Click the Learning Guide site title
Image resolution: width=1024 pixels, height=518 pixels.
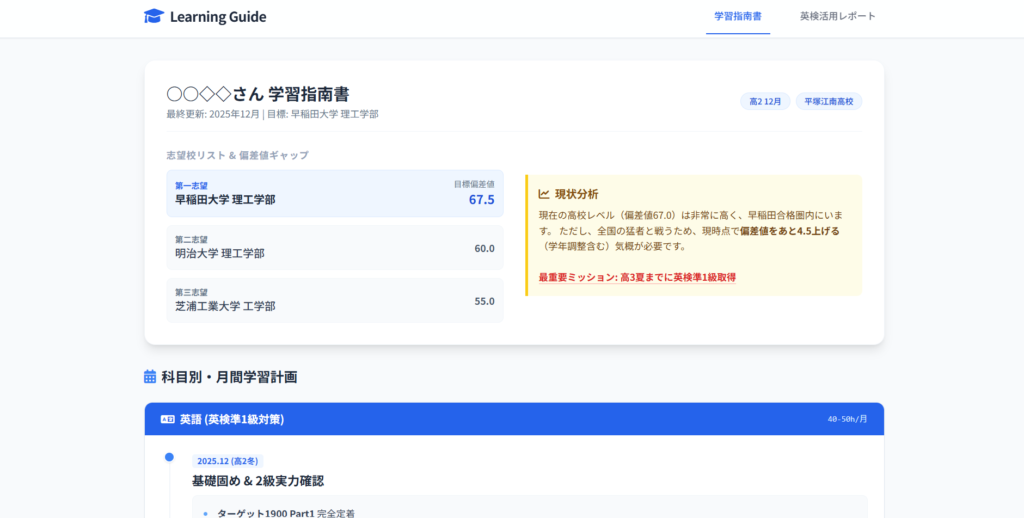(x=218, y=16)
